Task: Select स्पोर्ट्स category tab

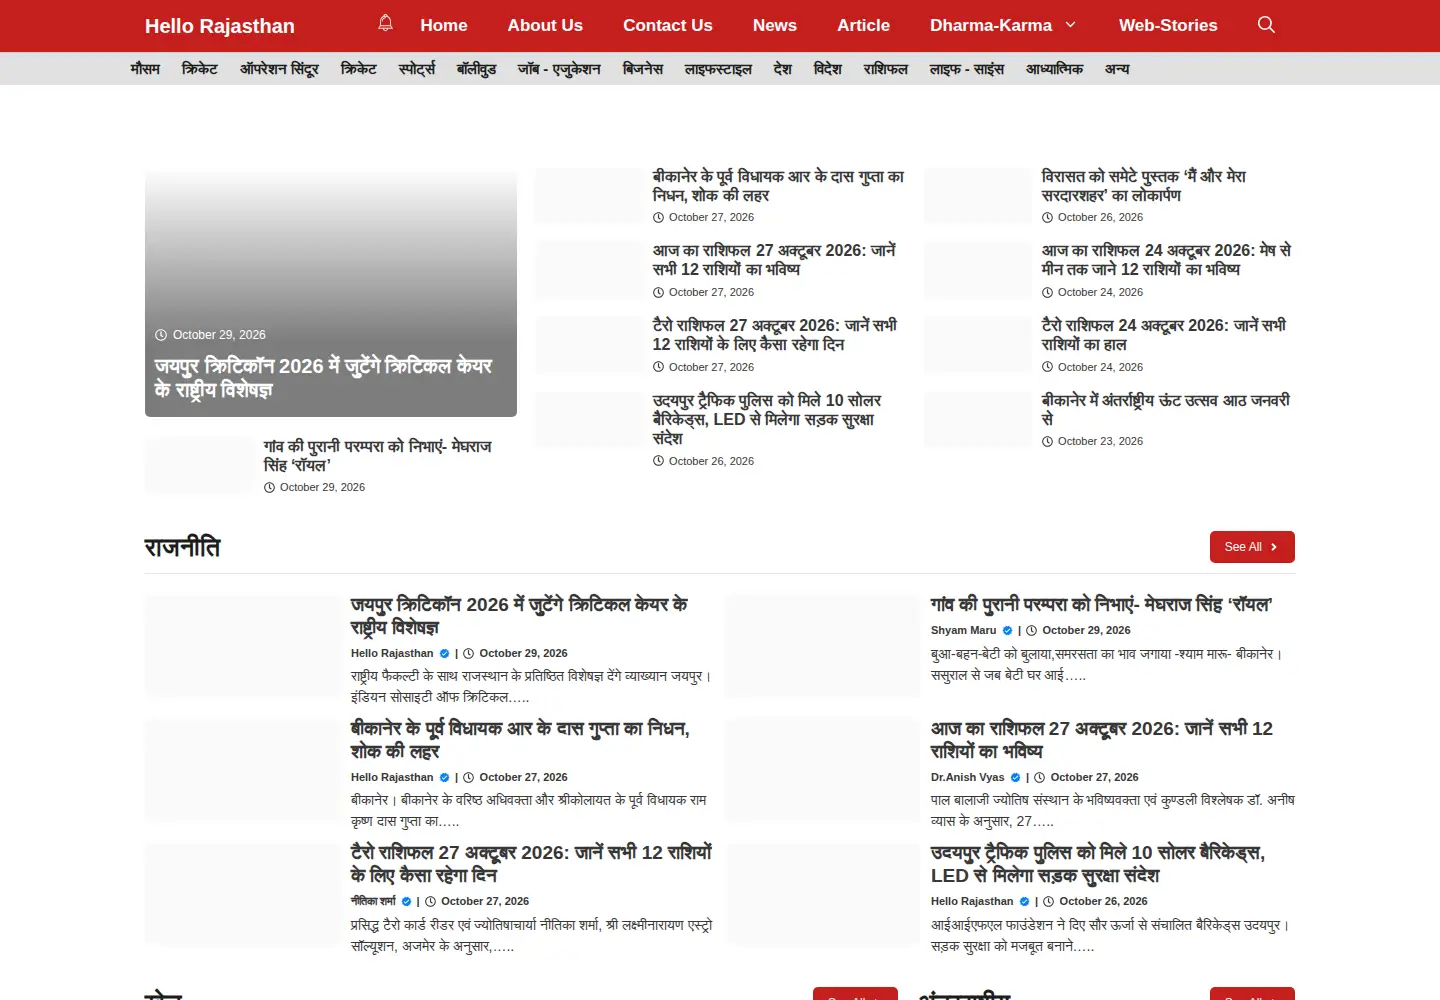Action: coord(417,69)
